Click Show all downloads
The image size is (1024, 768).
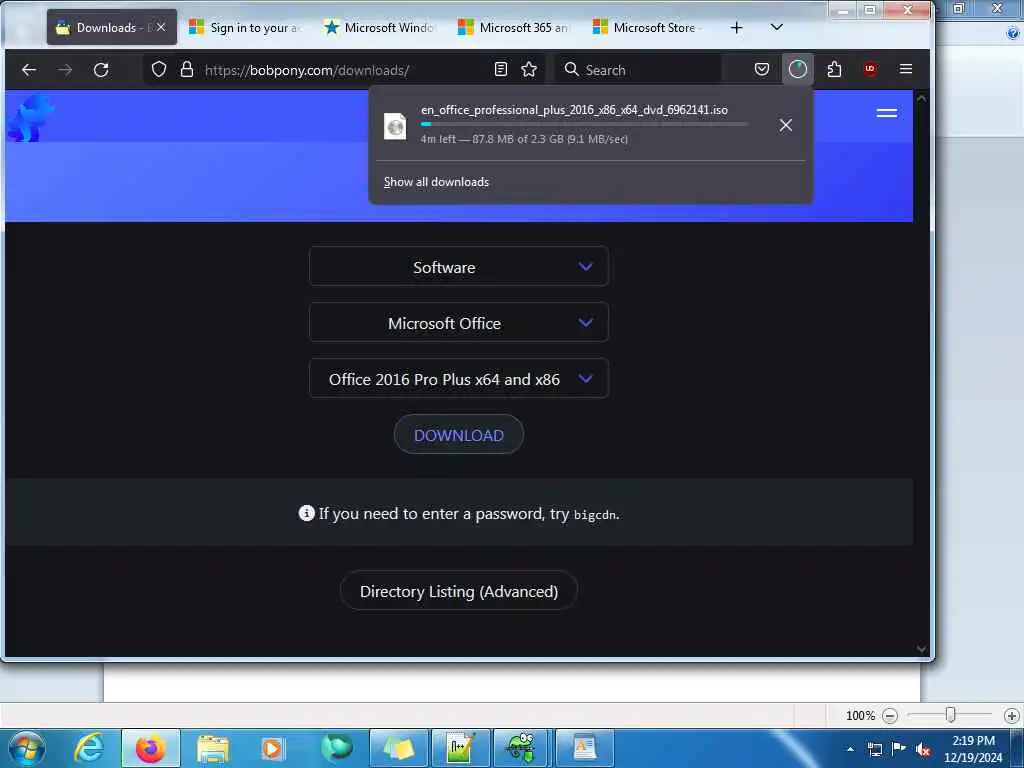[436, 182]
